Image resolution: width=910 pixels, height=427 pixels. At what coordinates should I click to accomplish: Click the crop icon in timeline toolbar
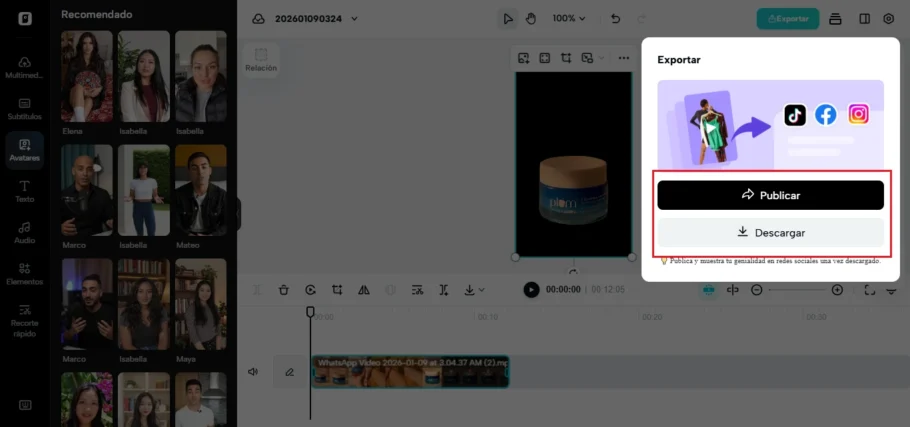[x=337, y=290]
